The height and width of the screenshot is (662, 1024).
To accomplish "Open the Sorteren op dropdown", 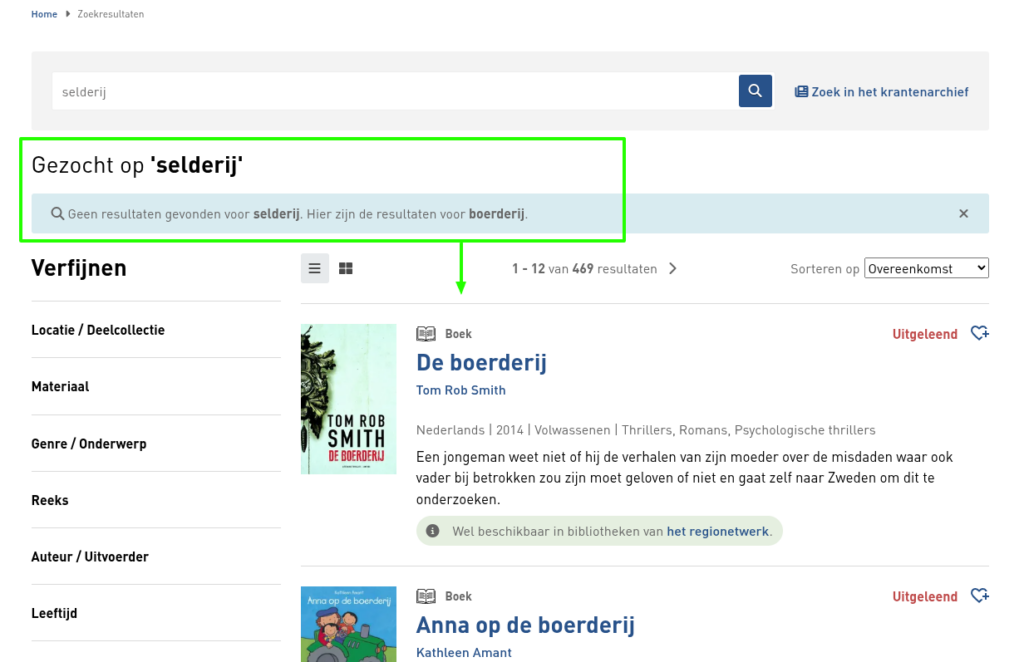I will point(926,269).
